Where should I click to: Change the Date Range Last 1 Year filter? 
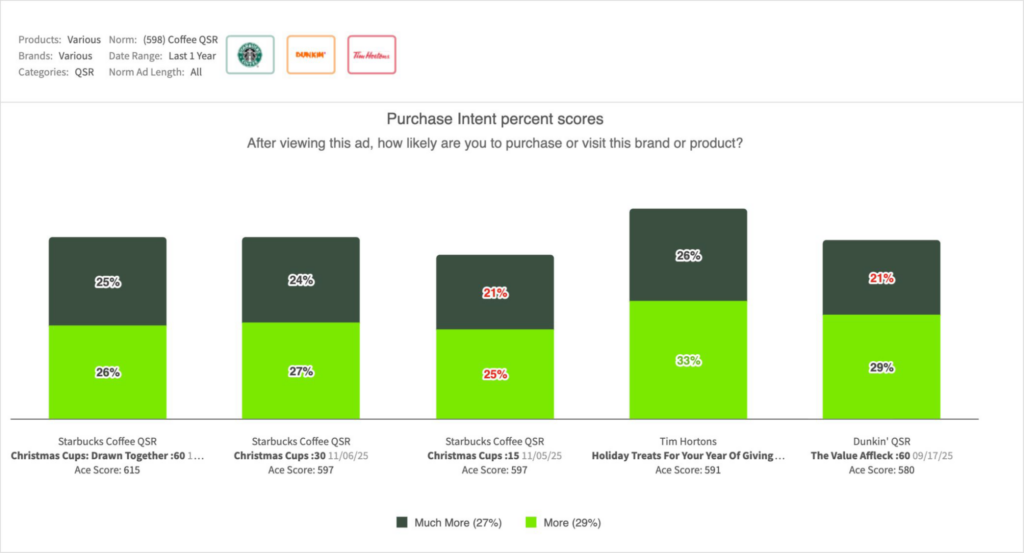pyautogui.click(x=192, y=56)
